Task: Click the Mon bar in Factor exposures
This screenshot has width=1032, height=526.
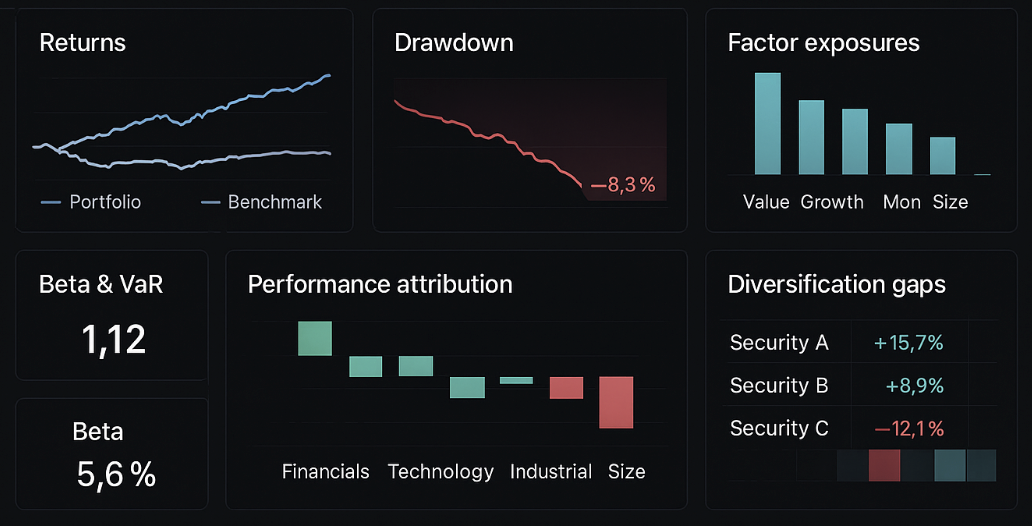Action: pos(899,149)
